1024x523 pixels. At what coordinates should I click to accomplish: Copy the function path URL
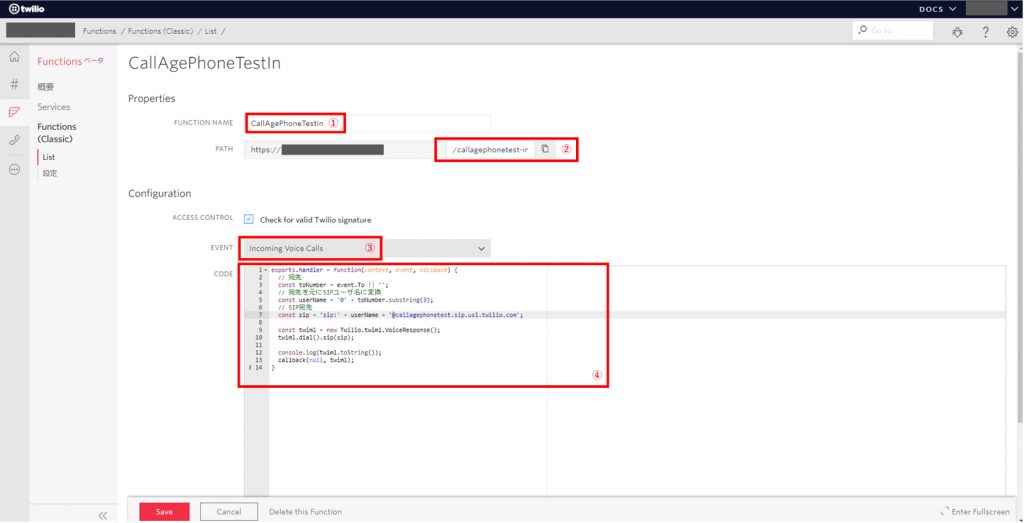[x=545, y=149]
